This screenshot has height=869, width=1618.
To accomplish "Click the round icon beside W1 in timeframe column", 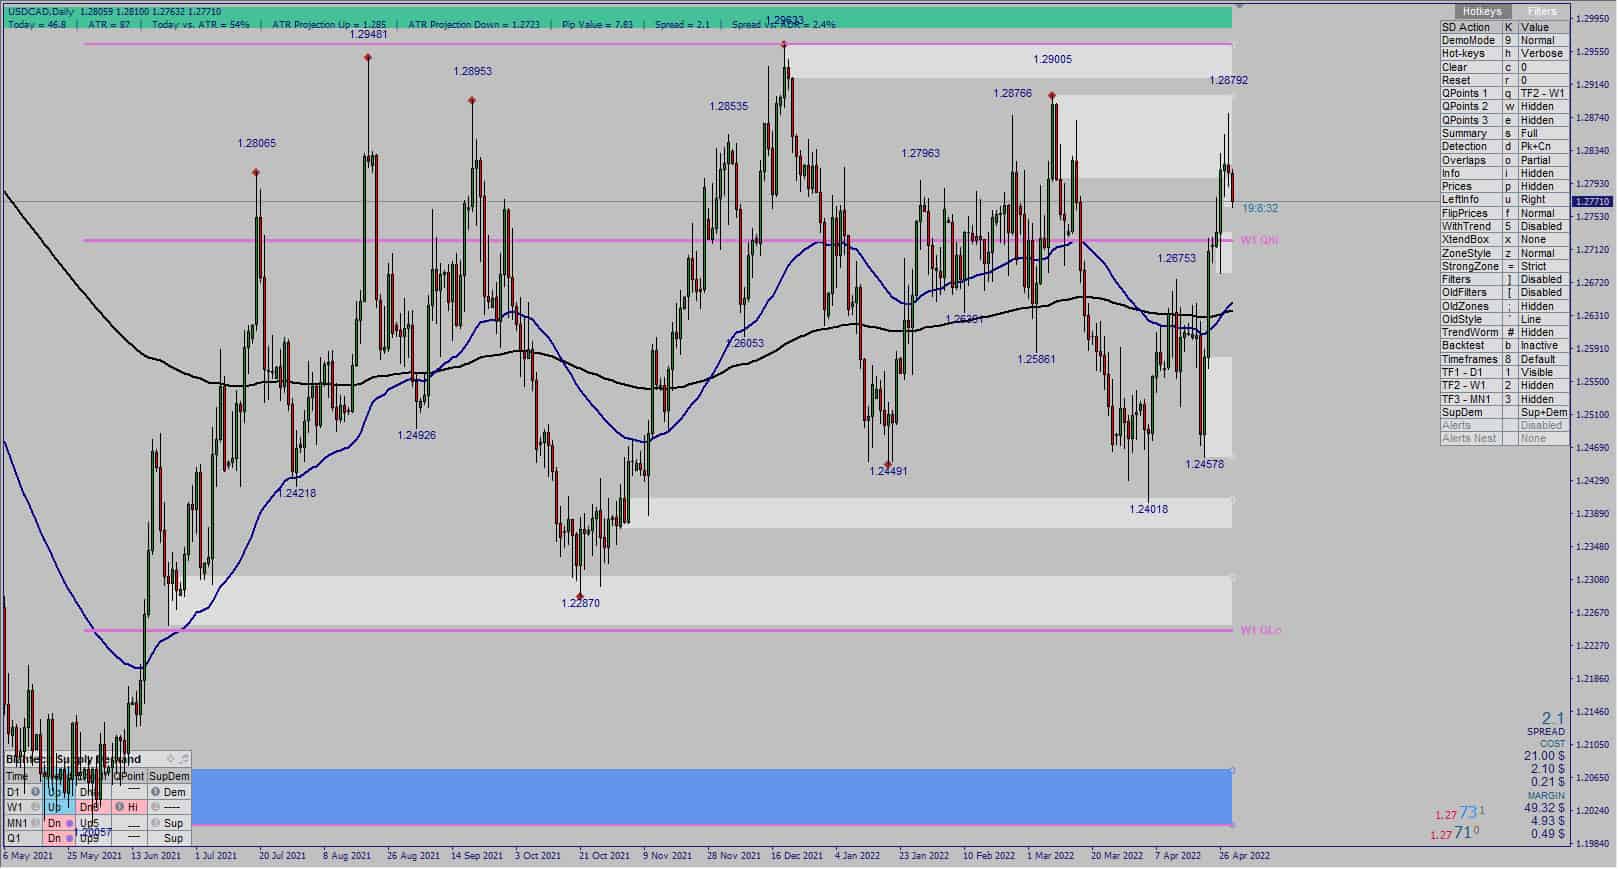I will coord(35,806).
